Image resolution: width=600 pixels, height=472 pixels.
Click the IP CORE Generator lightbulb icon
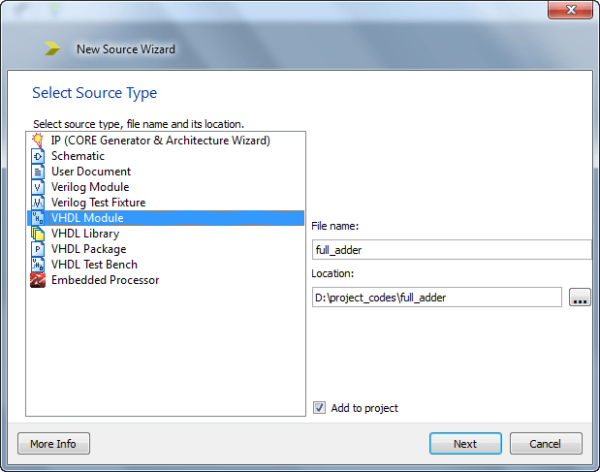click(x=38, y=140)
